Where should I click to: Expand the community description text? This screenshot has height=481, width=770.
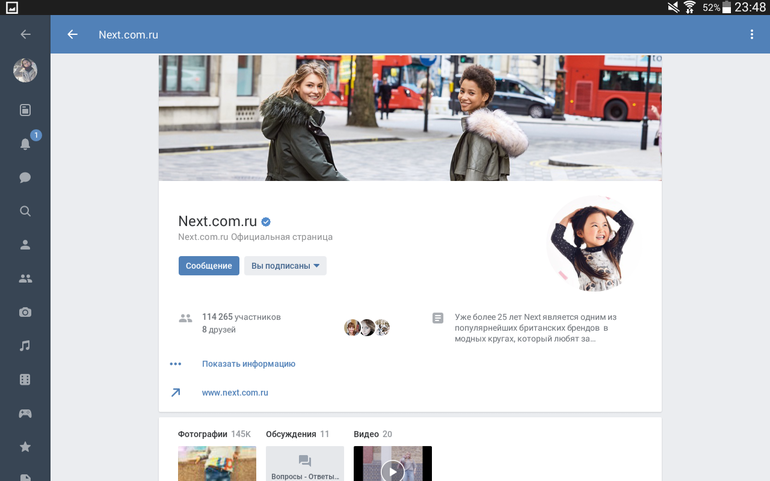pos(535,328)
